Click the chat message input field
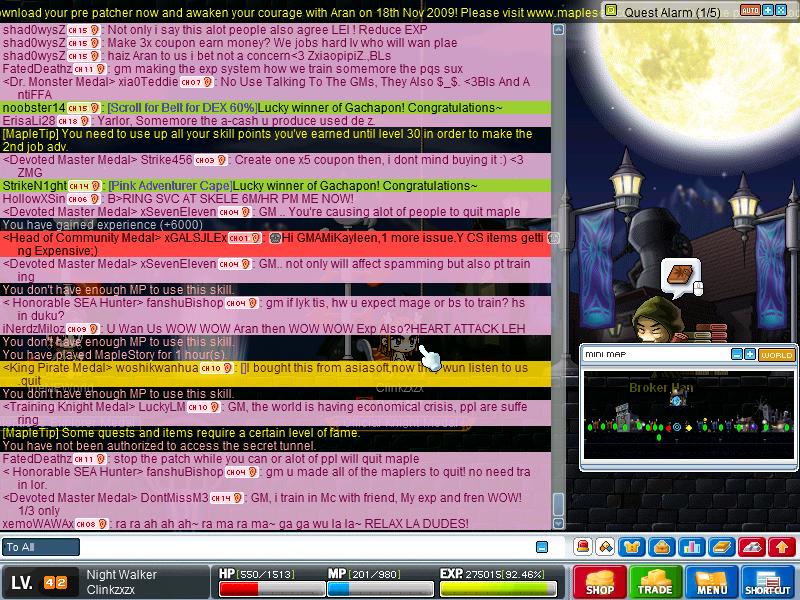 [306, 547]
